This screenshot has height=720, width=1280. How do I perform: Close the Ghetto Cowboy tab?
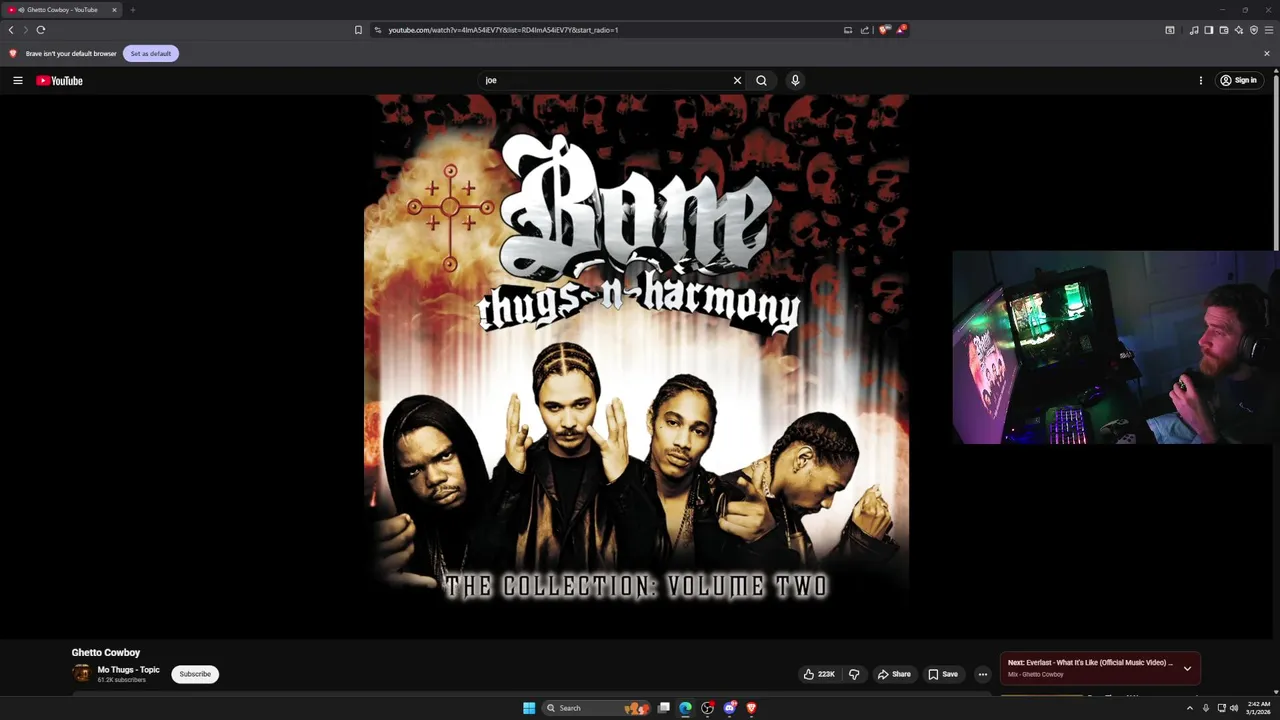[x=114, y=10]
